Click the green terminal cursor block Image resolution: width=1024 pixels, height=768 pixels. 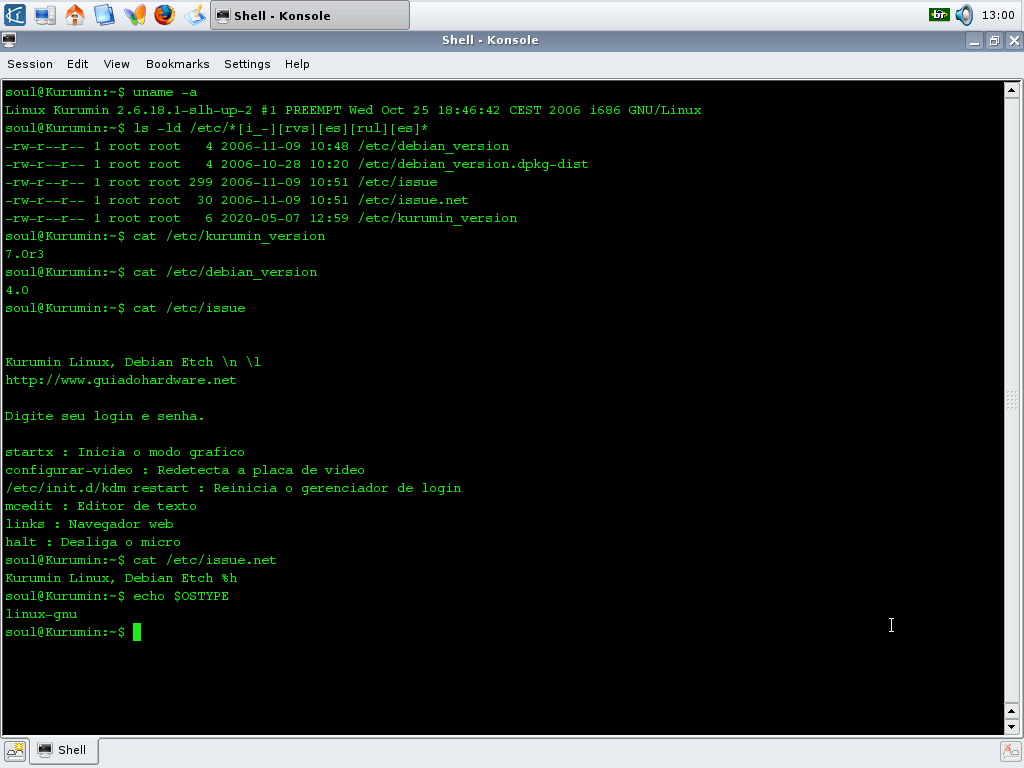coord(137,632)
